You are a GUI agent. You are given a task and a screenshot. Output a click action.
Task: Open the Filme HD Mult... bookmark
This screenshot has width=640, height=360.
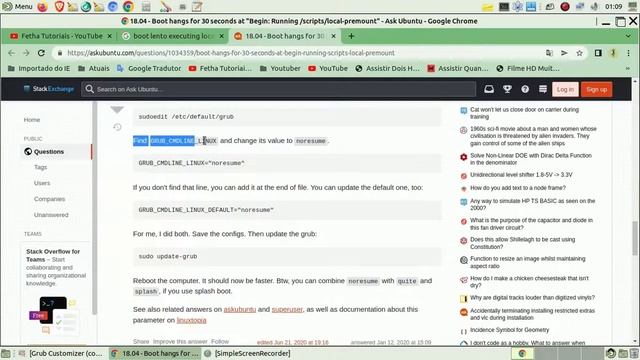tap(528, 68)
